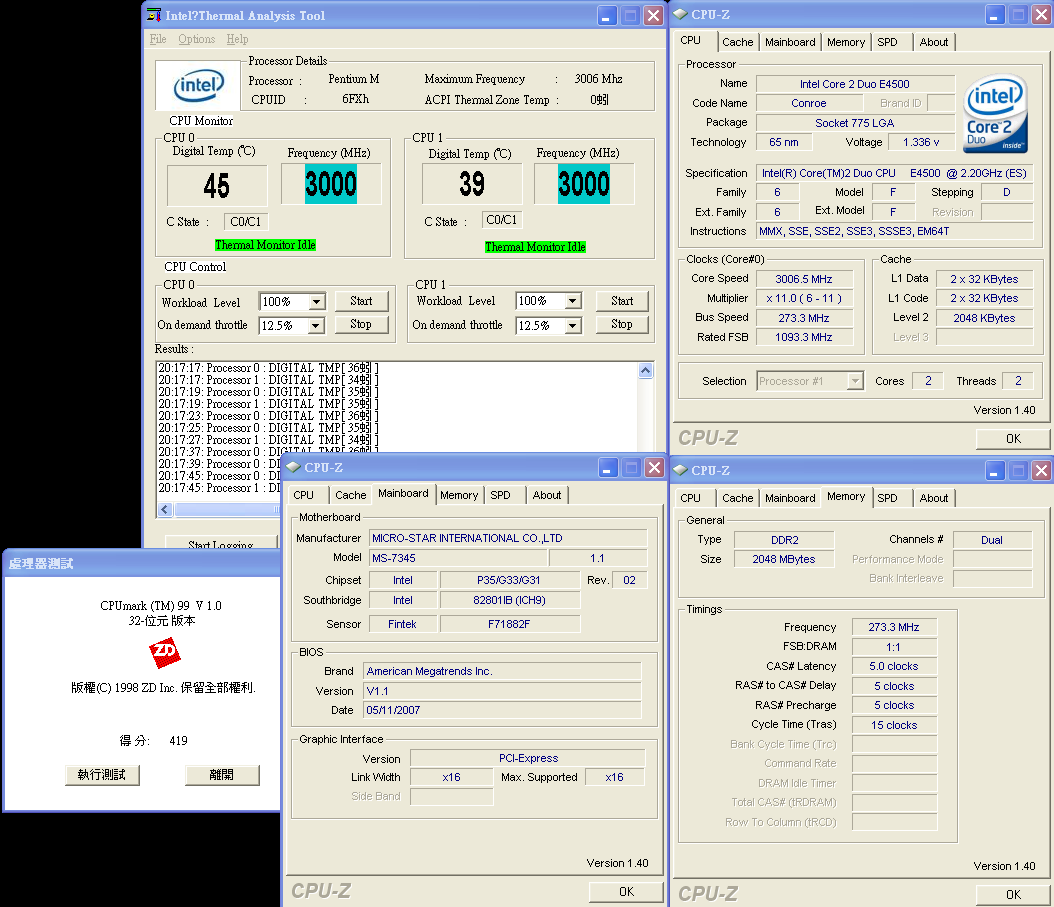Click the CAS# Latency 5.0 clocks field
This screenshot has width=1054, height=907.
click(x=894, y=666)
